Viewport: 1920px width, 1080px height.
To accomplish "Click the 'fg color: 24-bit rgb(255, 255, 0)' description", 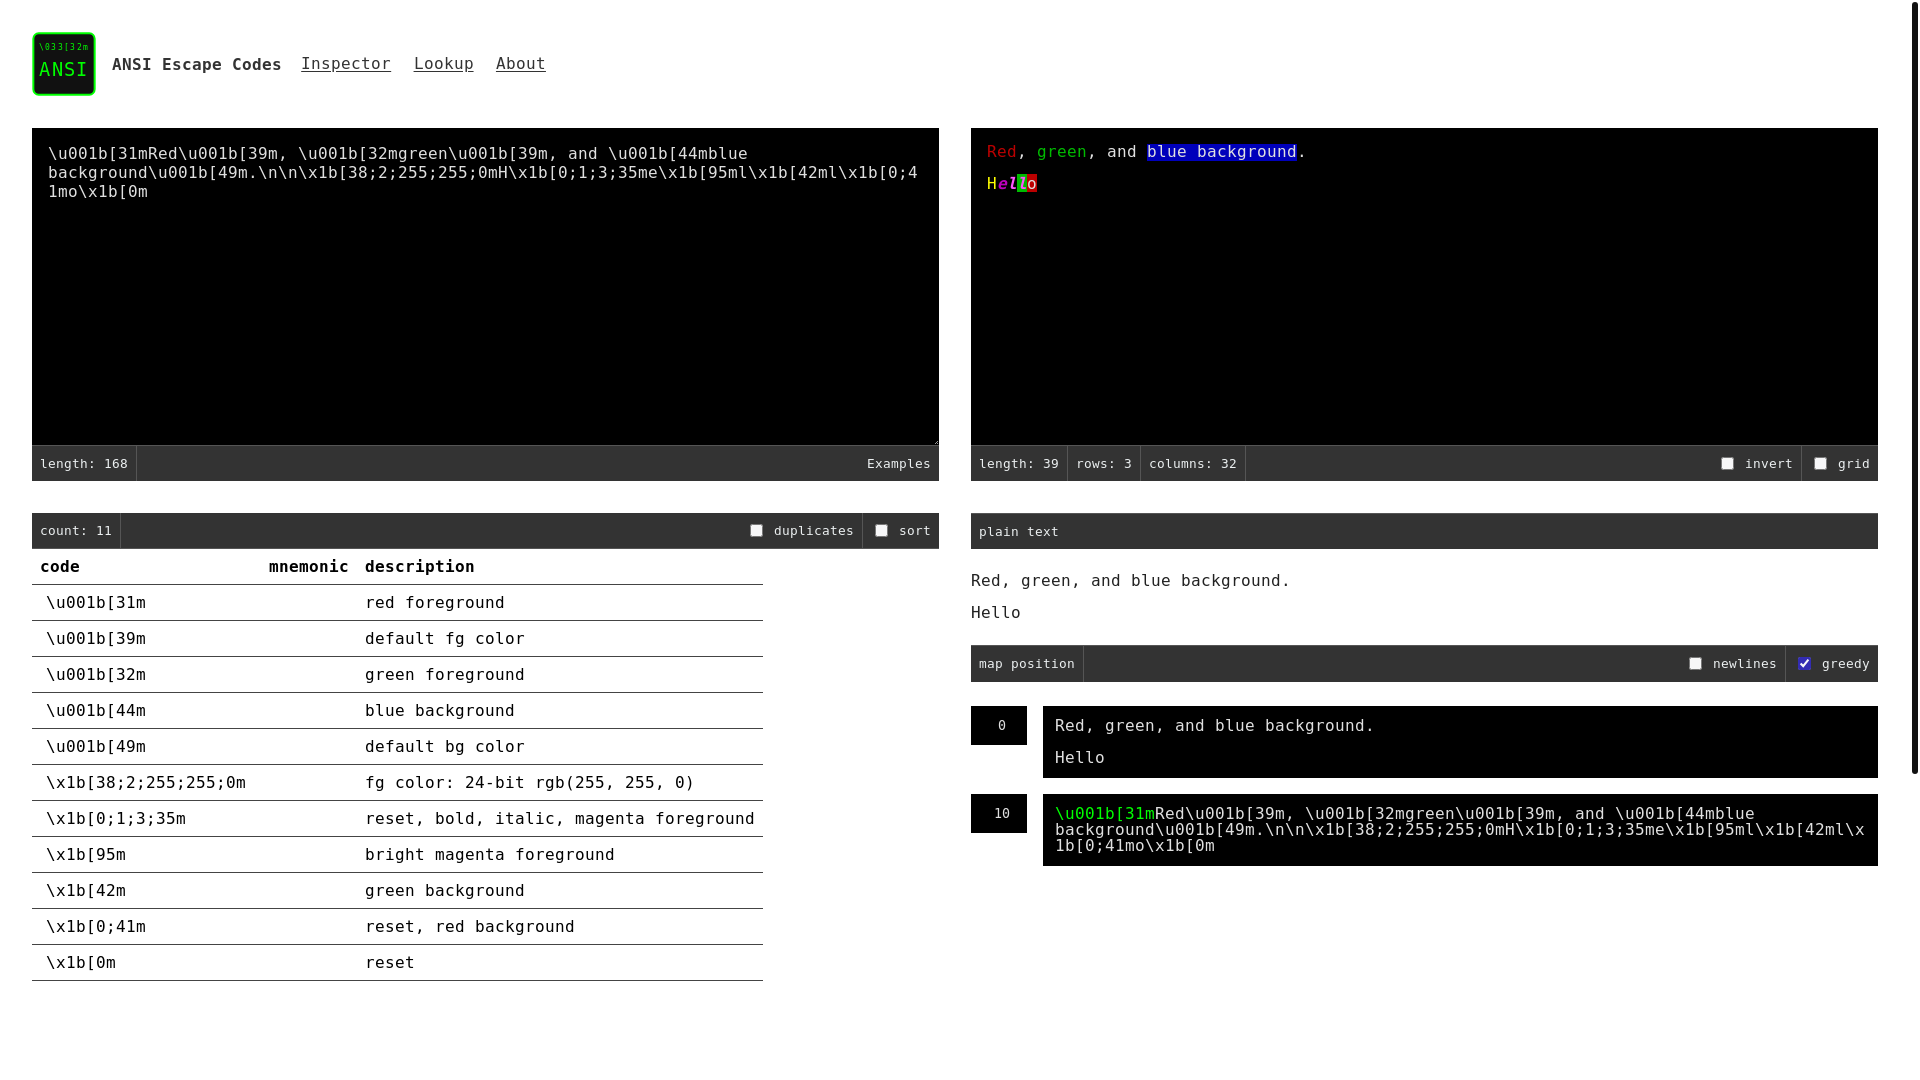I will pos(530,783).
